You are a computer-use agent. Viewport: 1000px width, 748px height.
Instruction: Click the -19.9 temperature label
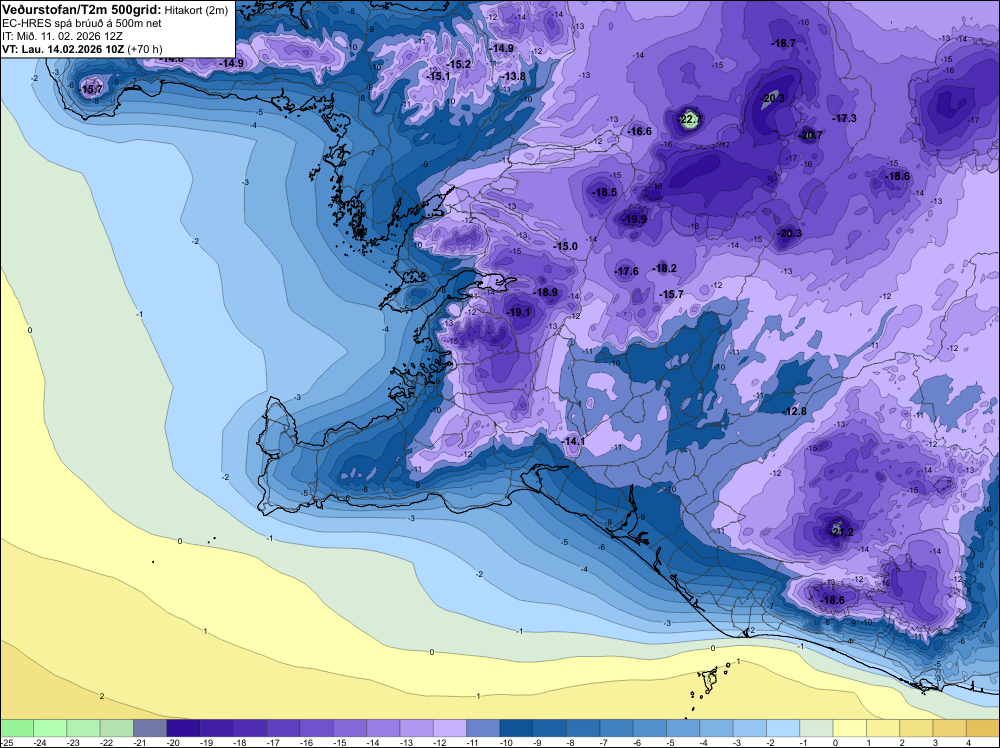click(x=635, y=219)
